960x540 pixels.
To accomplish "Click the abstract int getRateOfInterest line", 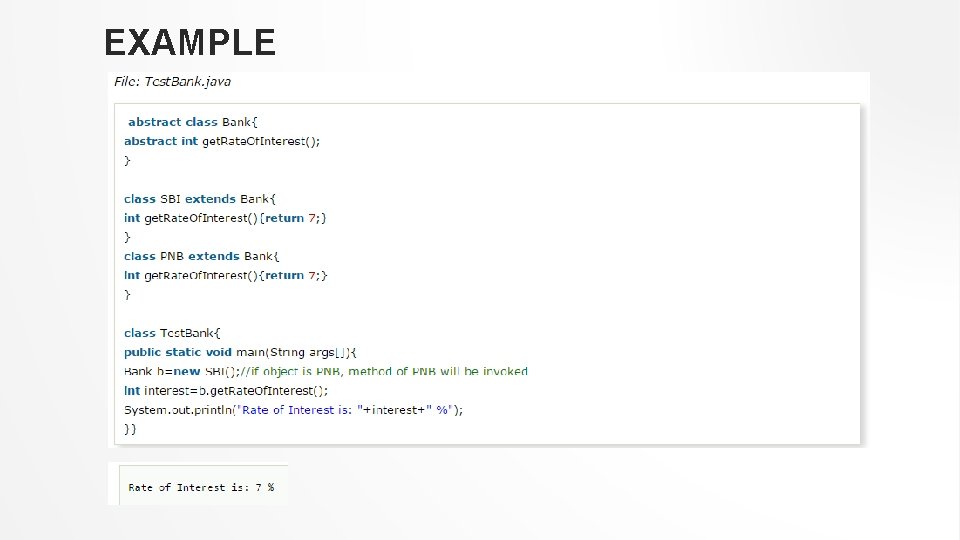I will [x=222, y=141].
